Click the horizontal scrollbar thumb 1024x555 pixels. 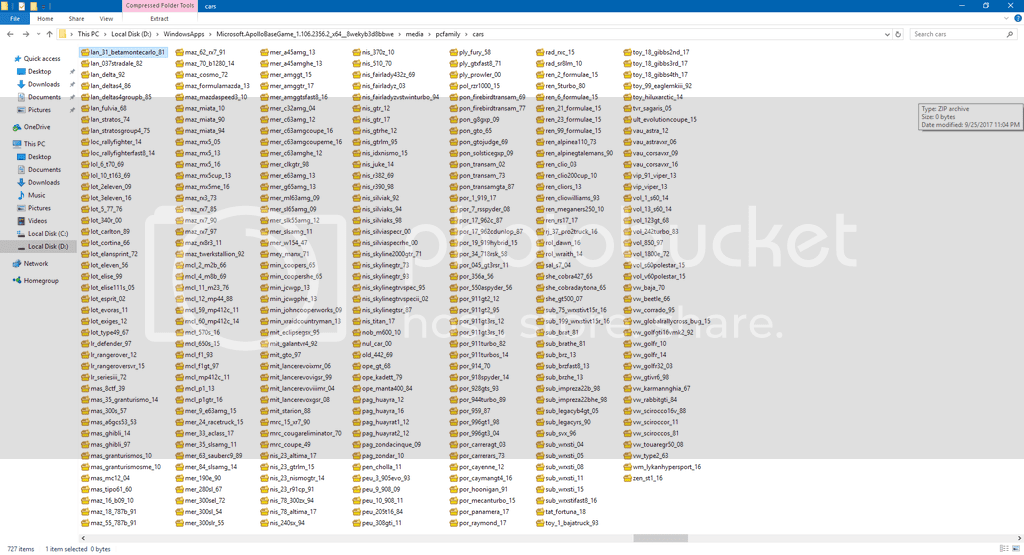tap(660, 538)
